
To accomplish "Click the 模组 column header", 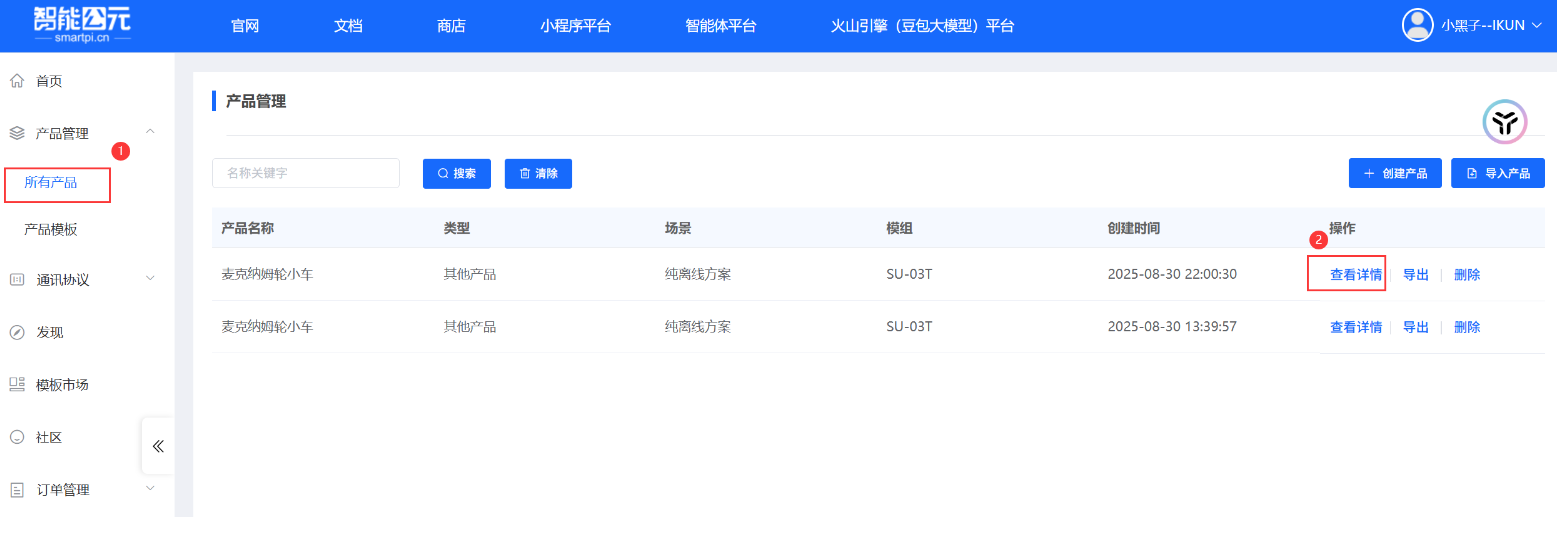I will coord(899,228).
